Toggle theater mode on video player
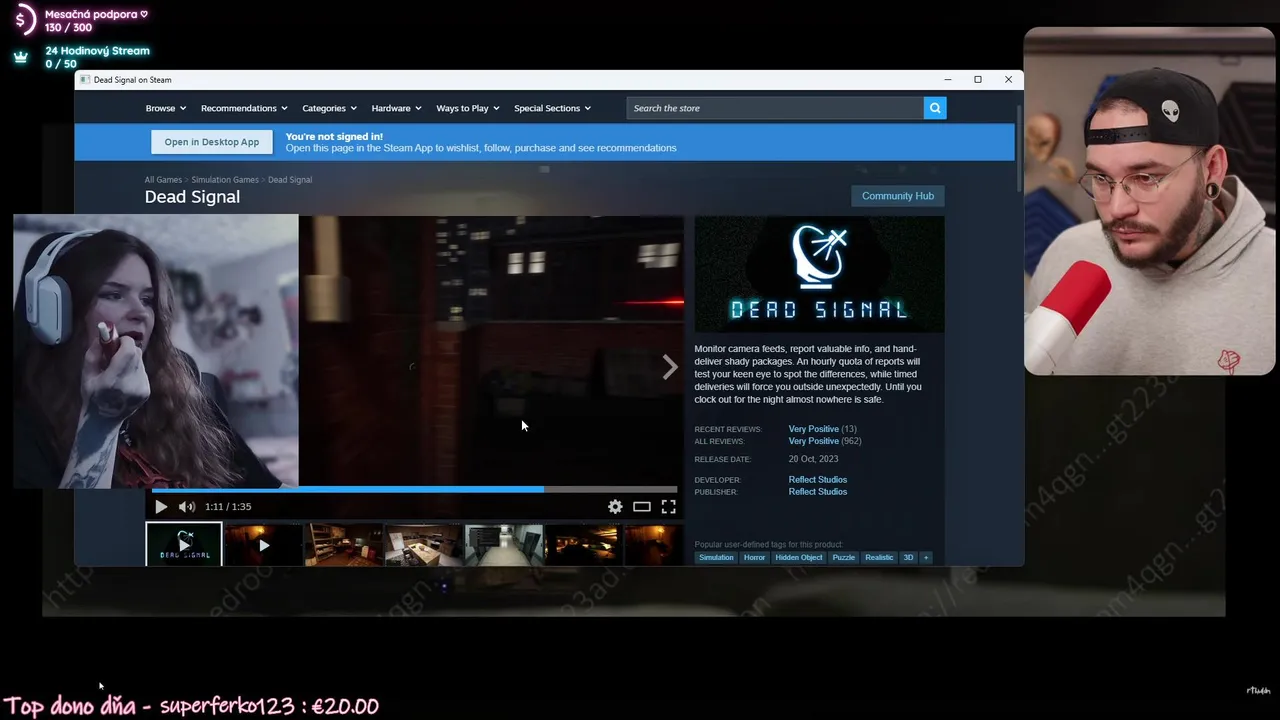The width and height of the screenshot is (1280, 720). tap(642, 507)
